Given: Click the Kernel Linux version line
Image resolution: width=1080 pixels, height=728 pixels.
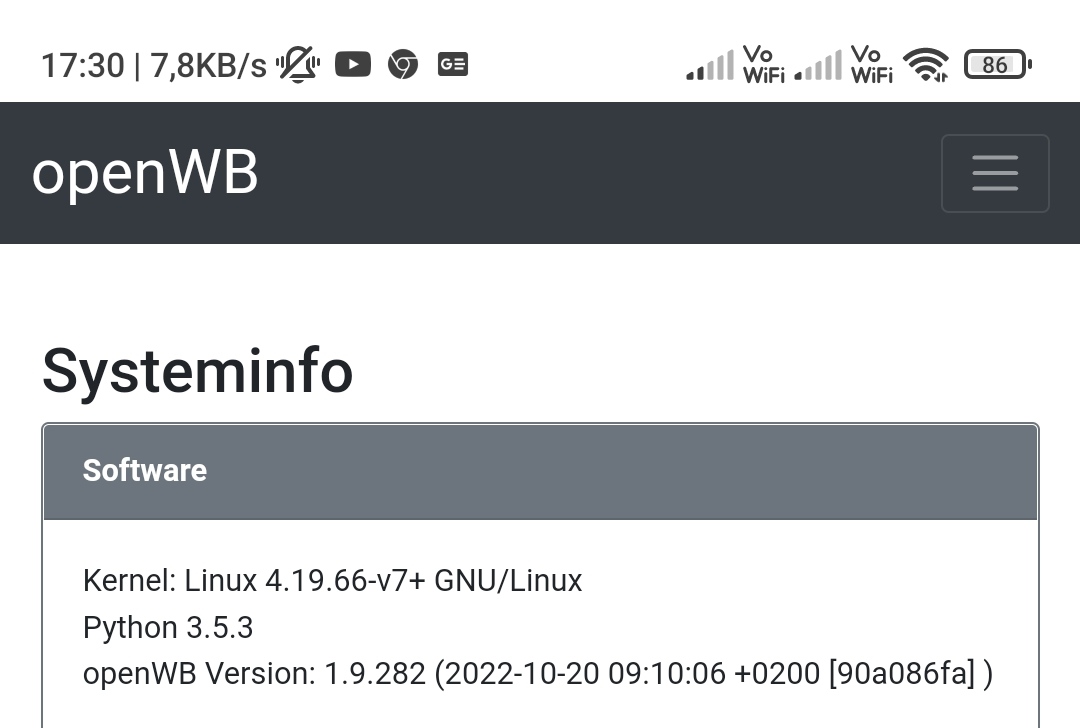Looking at the screenshot, I should point(332,581).
